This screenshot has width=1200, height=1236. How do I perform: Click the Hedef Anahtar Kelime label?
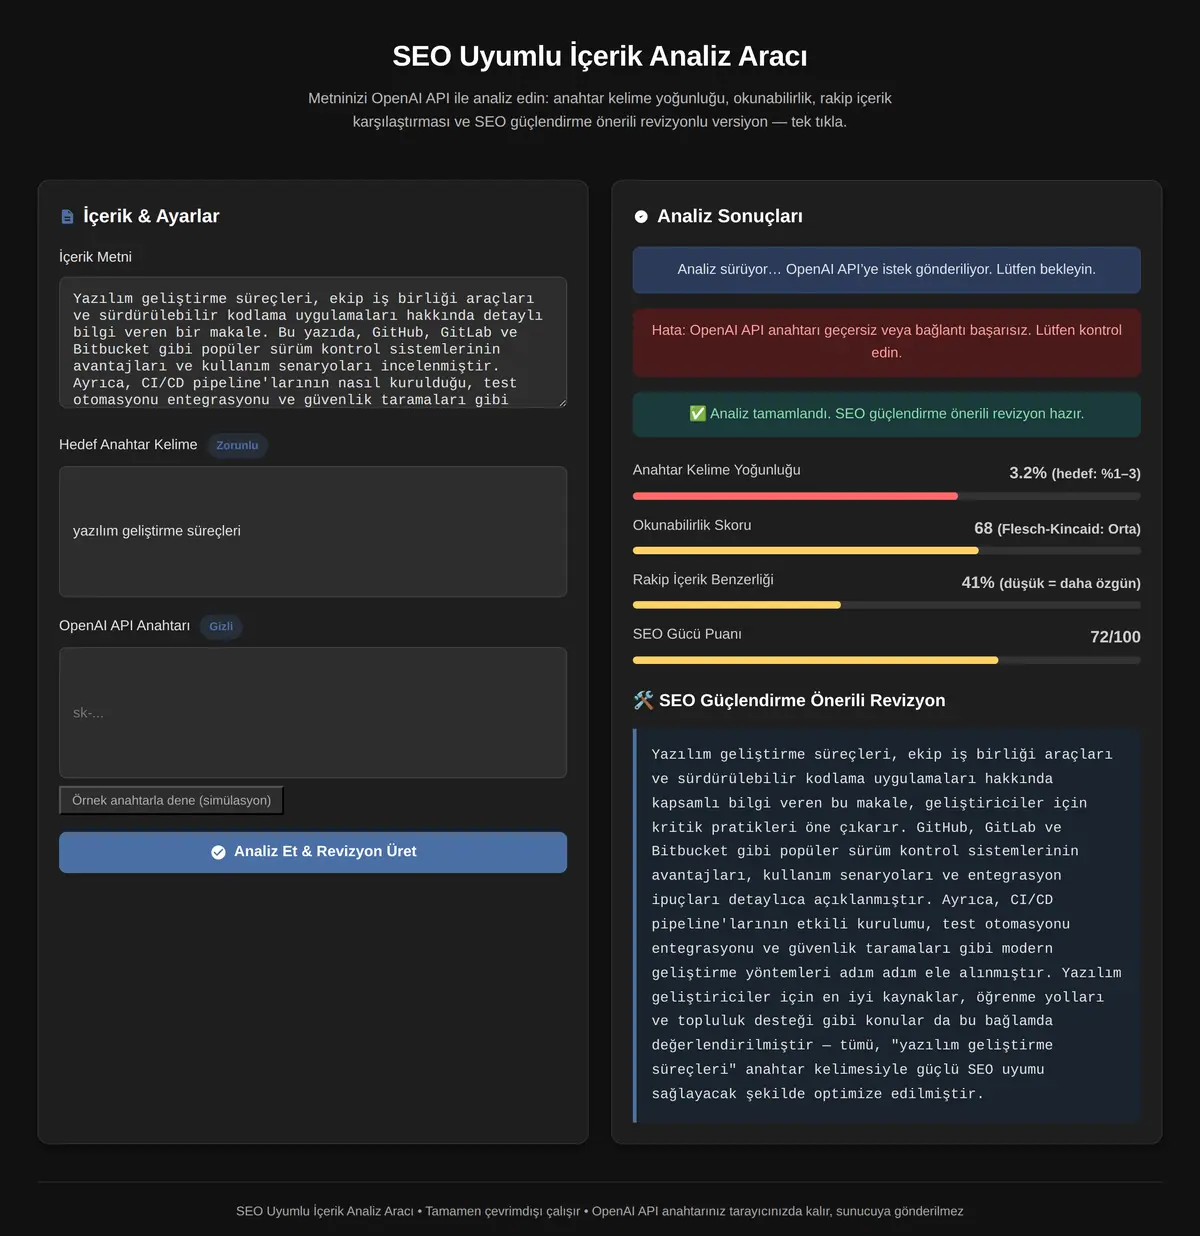[128, 445]
